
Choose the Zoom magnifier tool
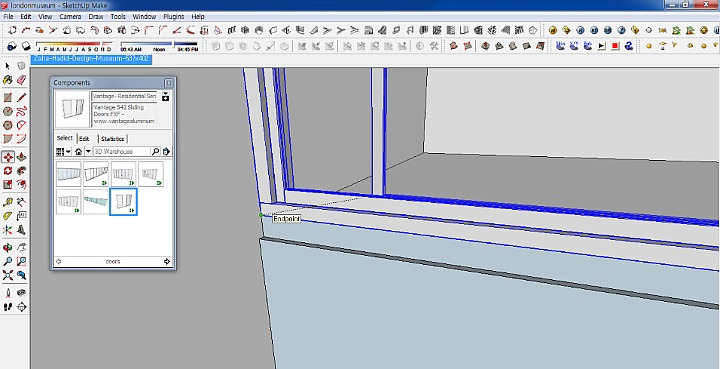(x=8, y=261)
